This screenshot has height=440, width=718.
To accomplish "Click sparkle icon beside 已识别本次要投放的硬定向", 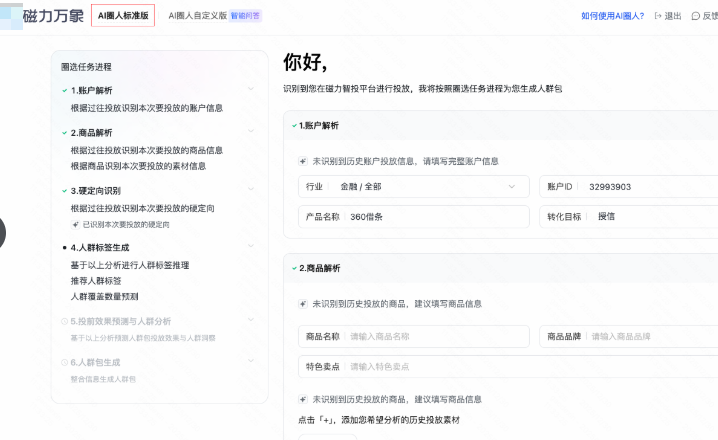I will pyautogui.click(x=75, y=224).
